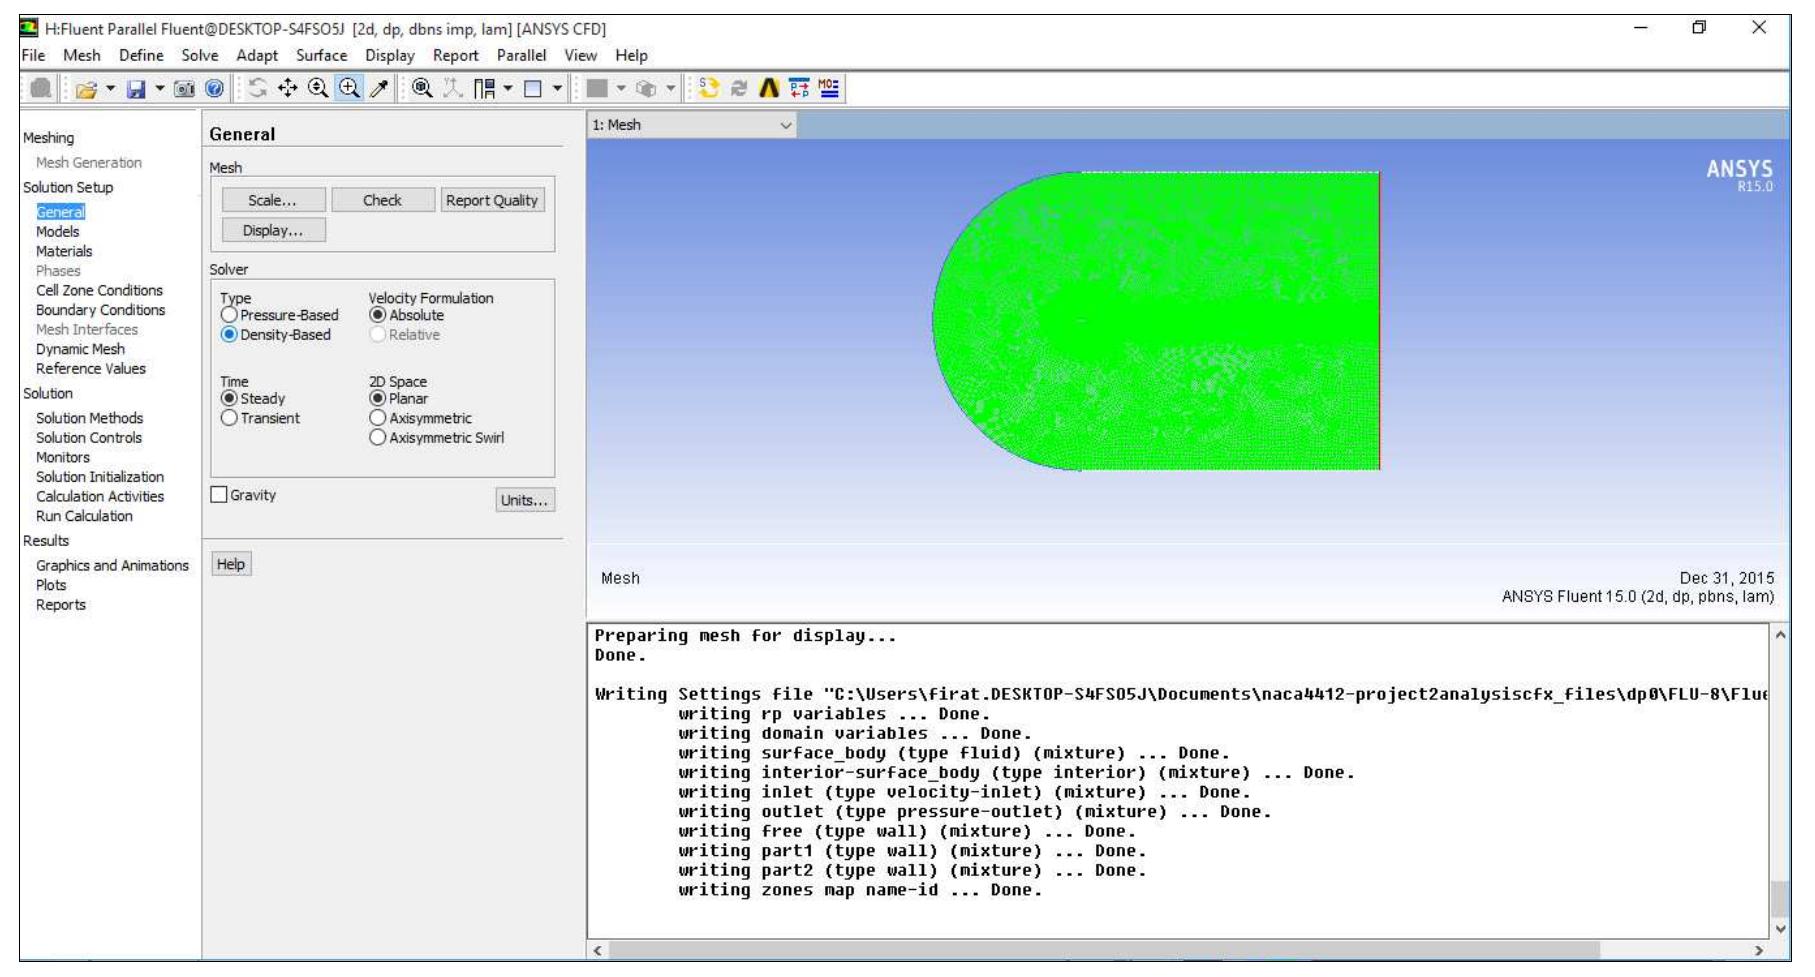Open the '1: Mesh' window dropdown
Image resolution: width=1815 pixels, height=977 pixels.
(785, 126)
